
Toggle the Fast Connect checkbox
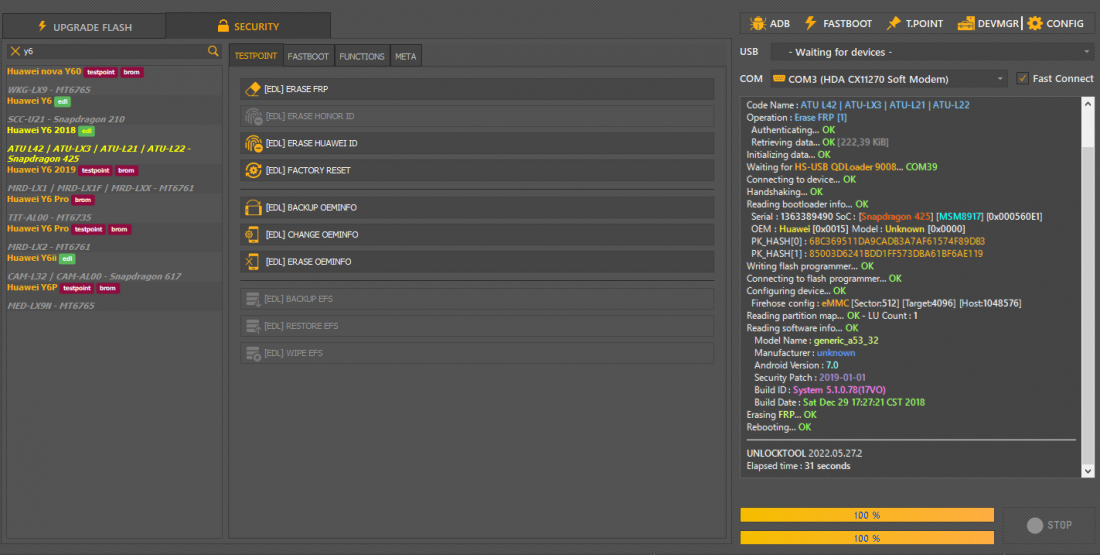tap(1023, 79)
